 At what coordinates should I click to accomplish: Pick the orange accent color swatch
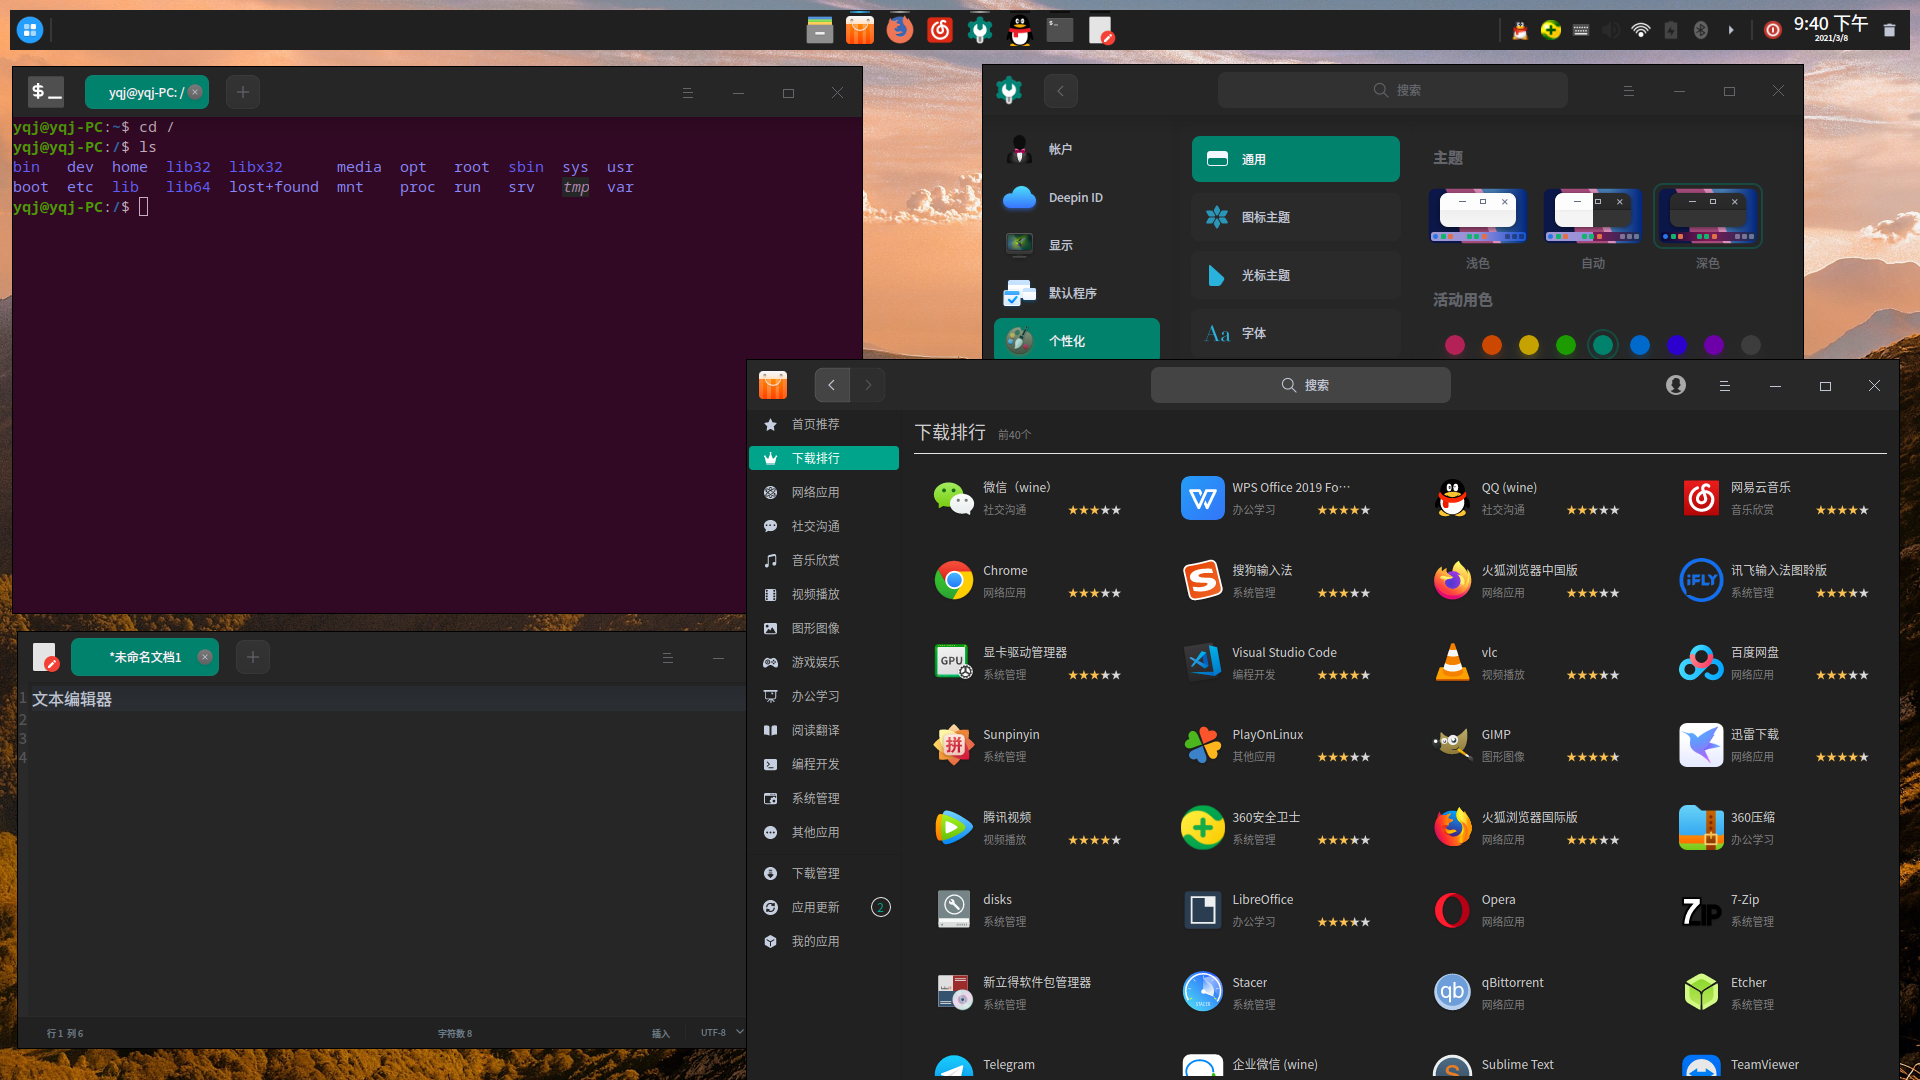pyautogui.click(x=1492, y=345)
